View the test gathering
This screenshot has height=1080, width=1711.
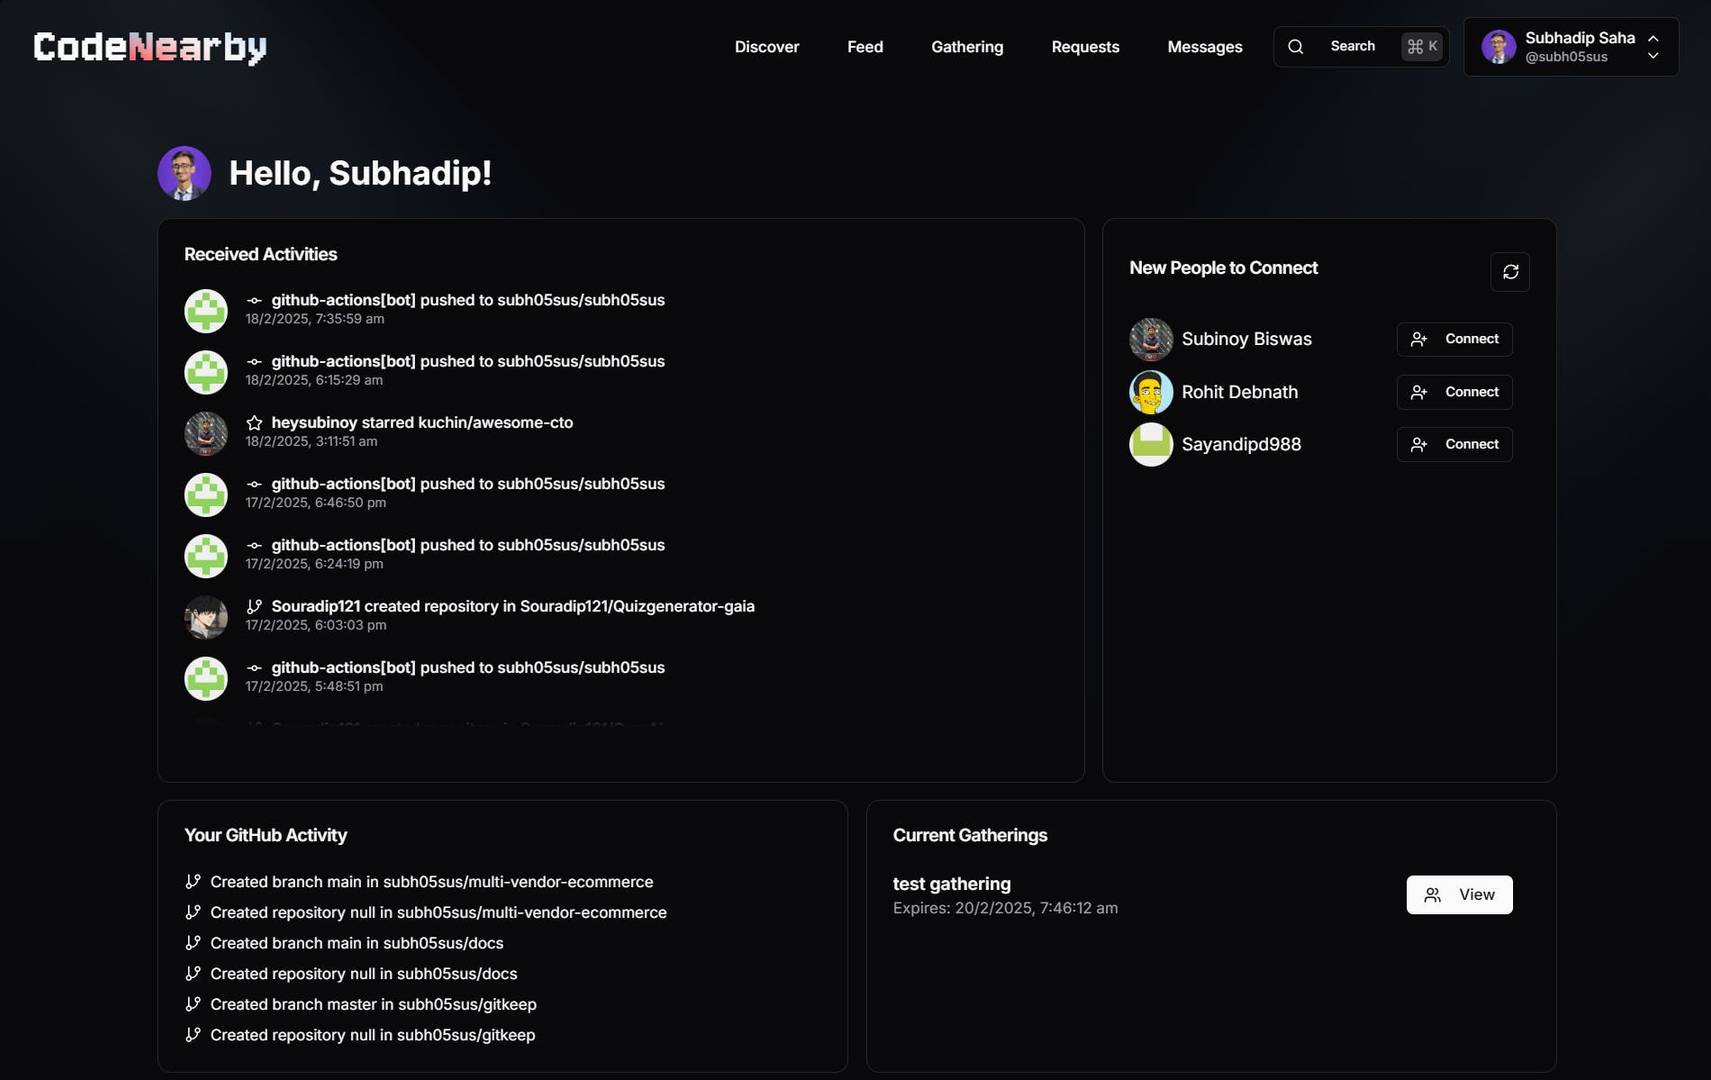[x=1459, y=895]
